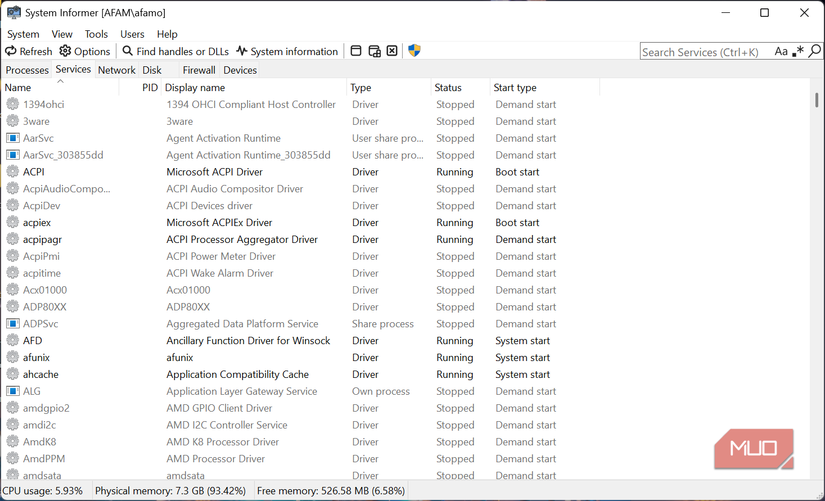Open the Tools menu
The image size is (825, 501).
click(x=96, y=34)
